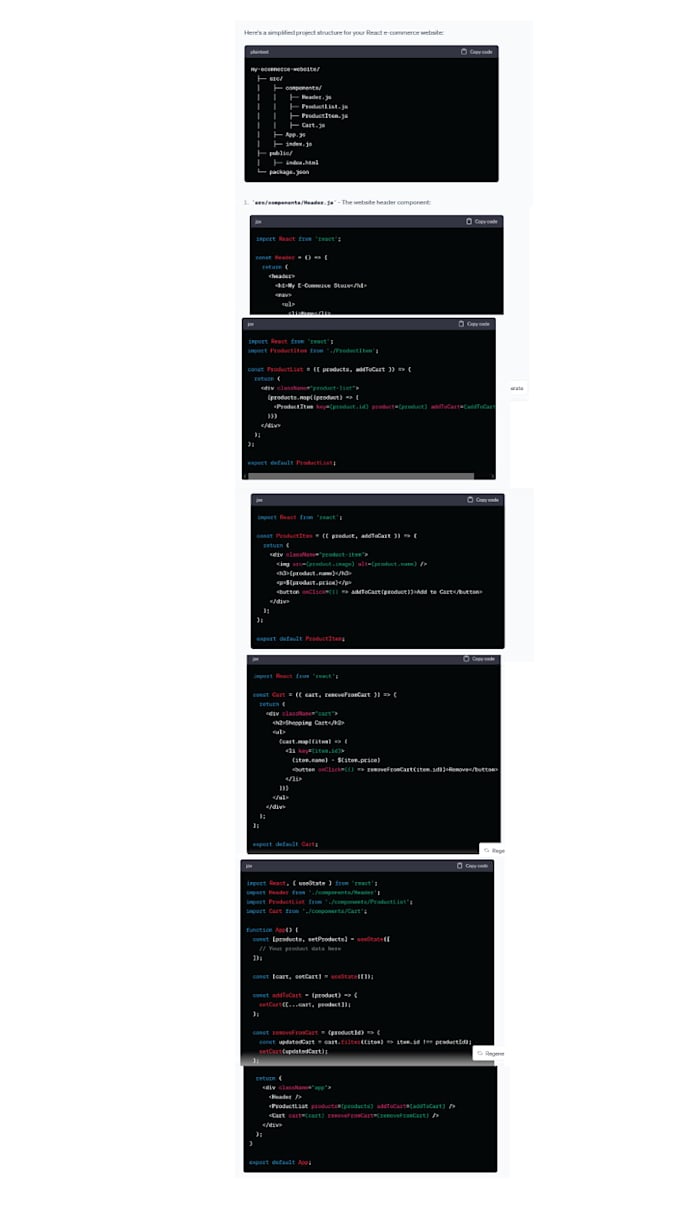Copy code in the 'const Header' block
The image size is (680, 1217).
[482, 221]
